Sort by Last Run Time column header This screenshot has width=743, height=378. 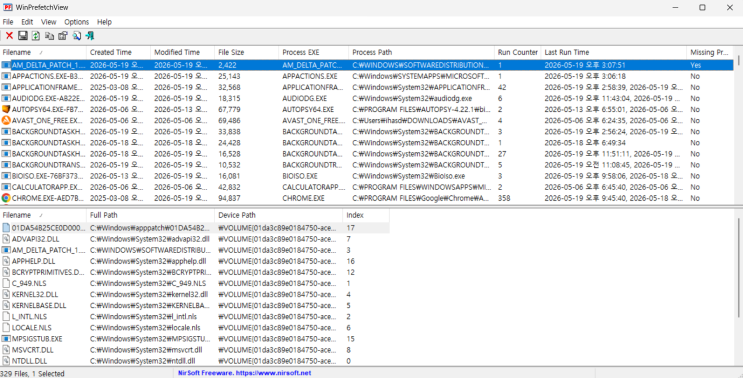click(x=614, y=52)
